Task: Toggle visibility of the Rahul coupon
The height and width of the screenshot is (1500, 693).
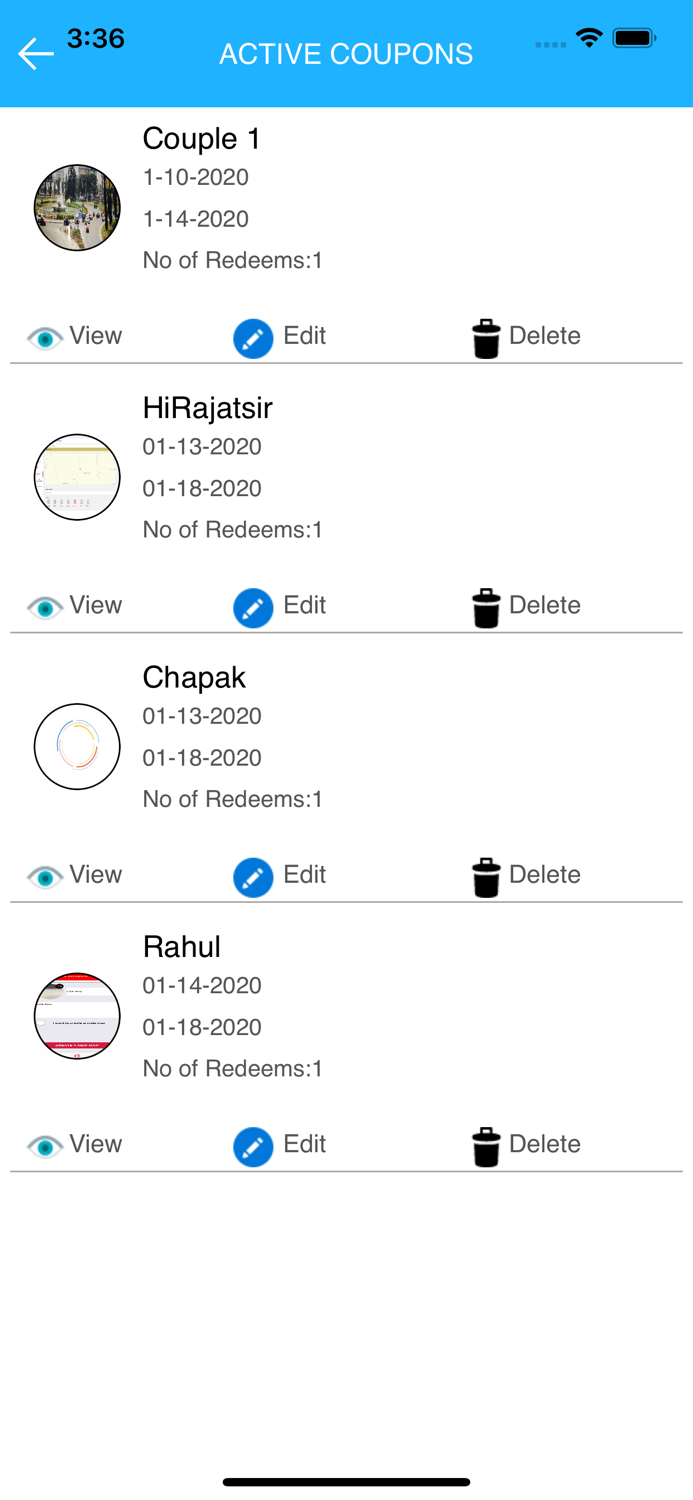Action: 44,1147
